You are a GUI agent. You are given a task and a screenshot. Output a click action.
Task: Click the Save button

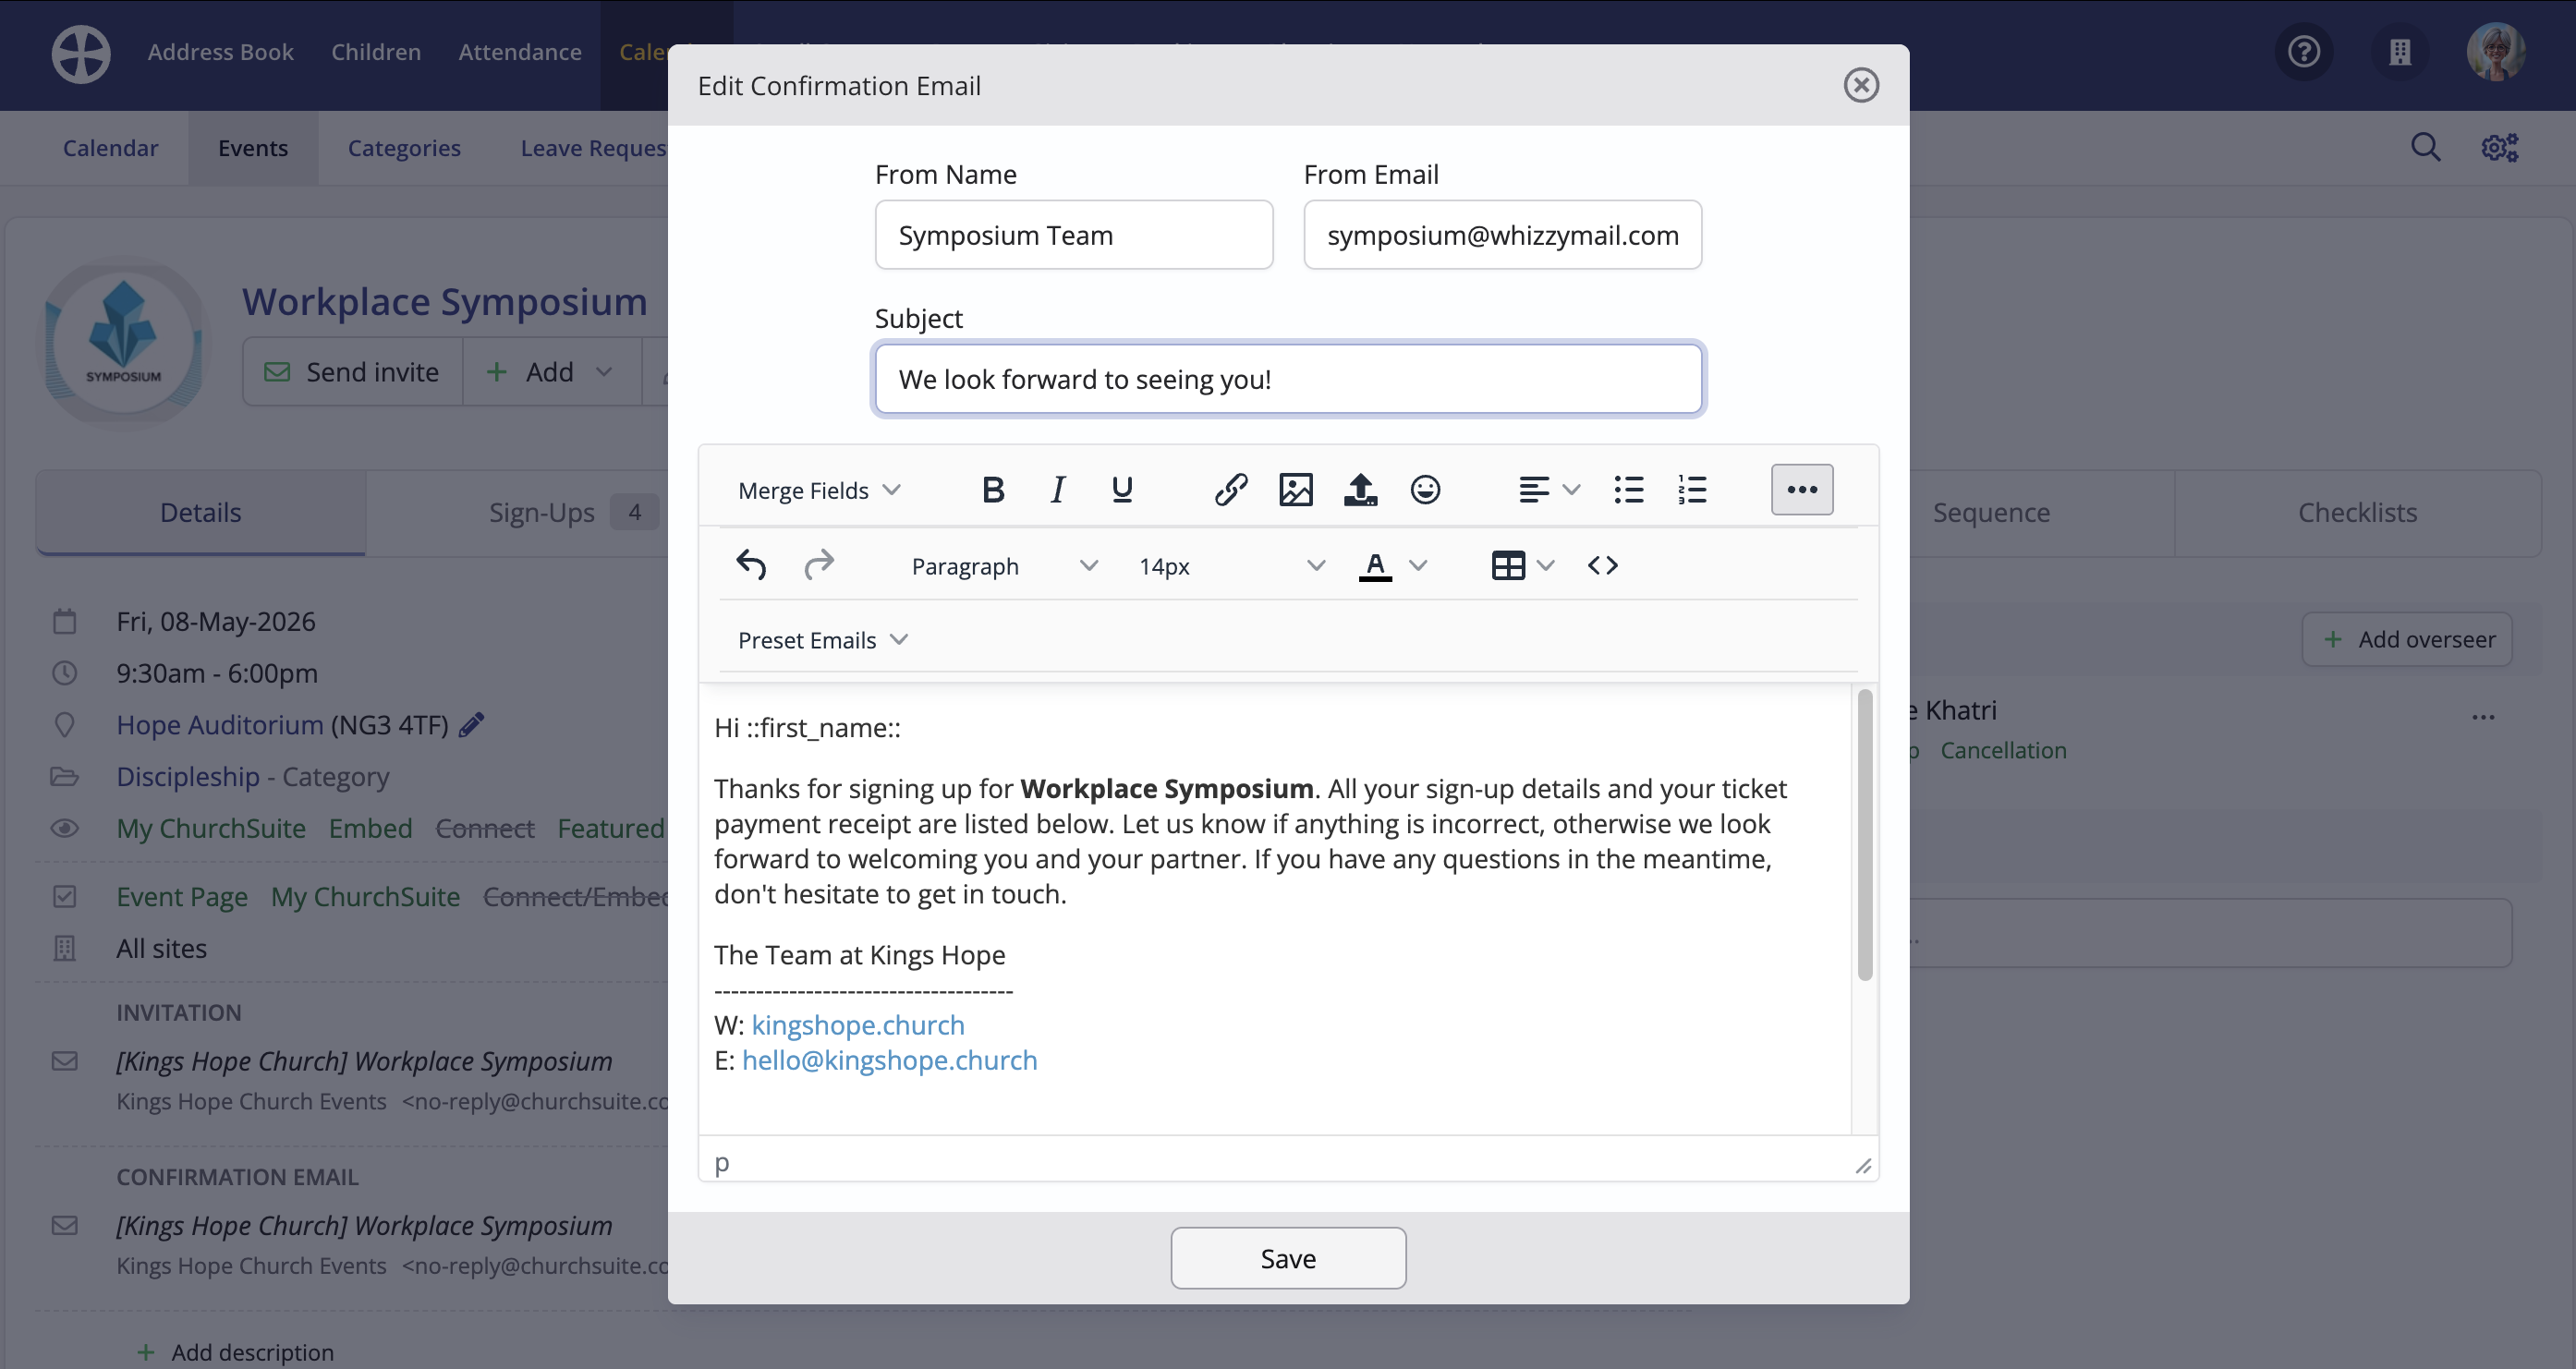[x=1288, y=1258]
